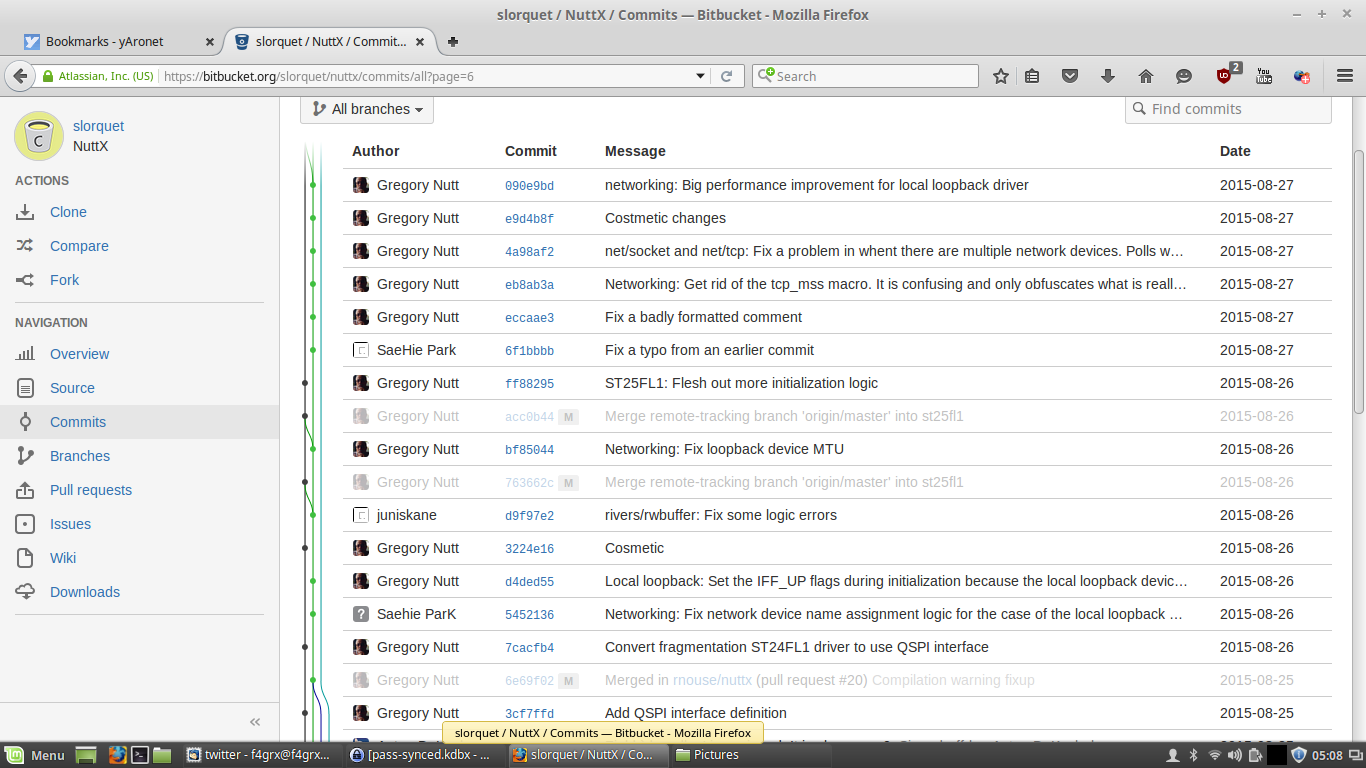Open Compare from sidebar actions
1366x768 pixels.
point(79,246)
